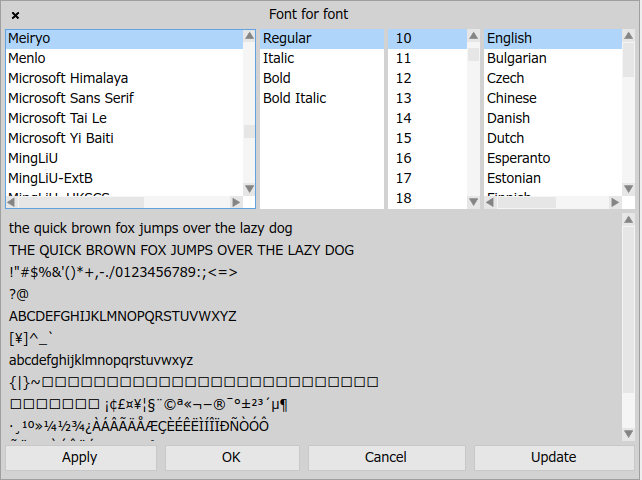
Task: Click language list scroll left arrow
Action: tap(490, 202)
